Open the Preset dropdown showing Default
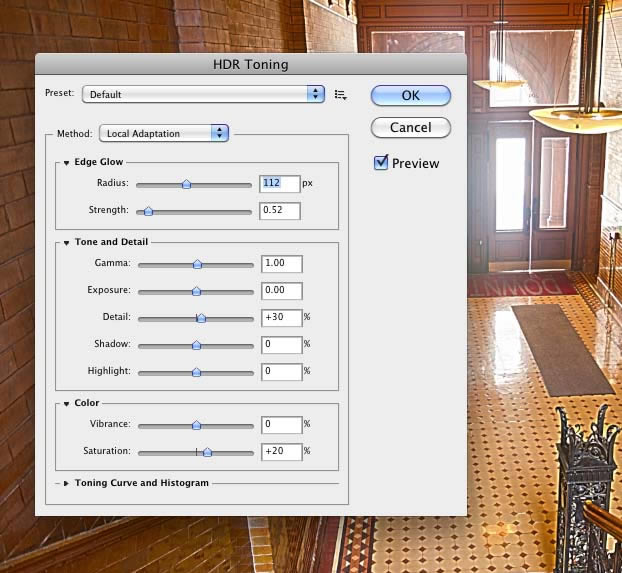This screenshot has height=573, width=622. coord(203,94)
